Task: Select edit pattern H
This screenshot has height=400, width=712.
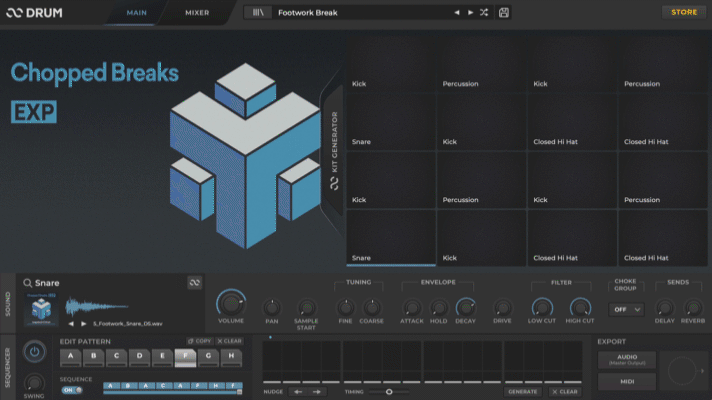Action: tap(231, 357)
